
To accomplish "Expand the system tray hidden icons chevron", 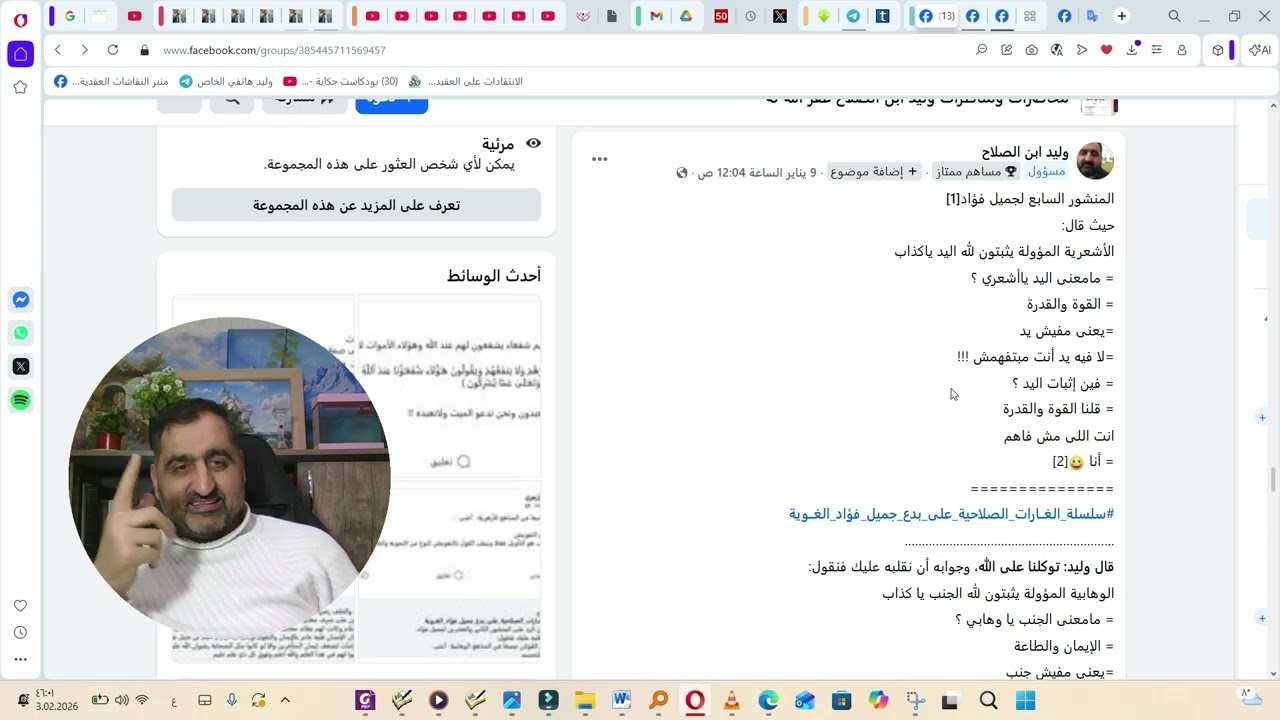I will tap(285, 701).
